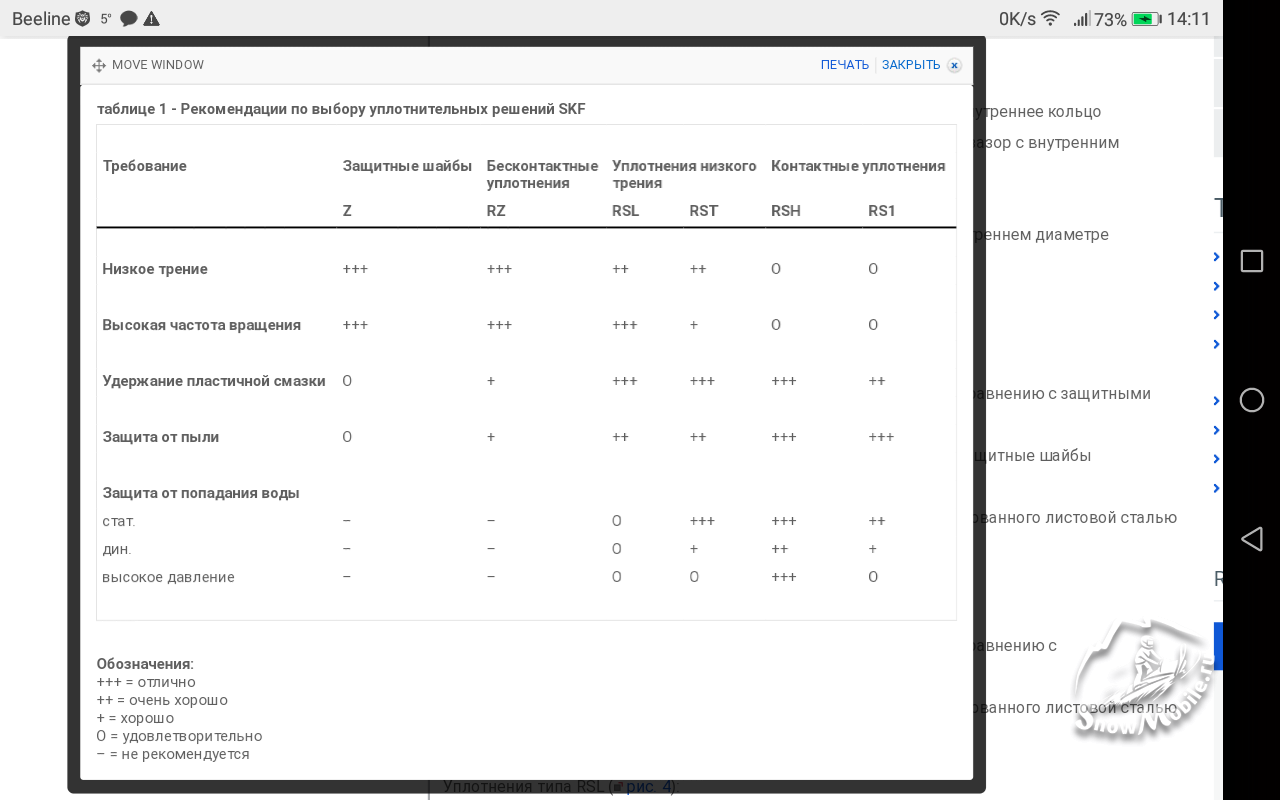The height and width of the screenshot is (800, 1280).
Task: Click the ПЕЧАТЬ print link
Action: tap(845, 65)
